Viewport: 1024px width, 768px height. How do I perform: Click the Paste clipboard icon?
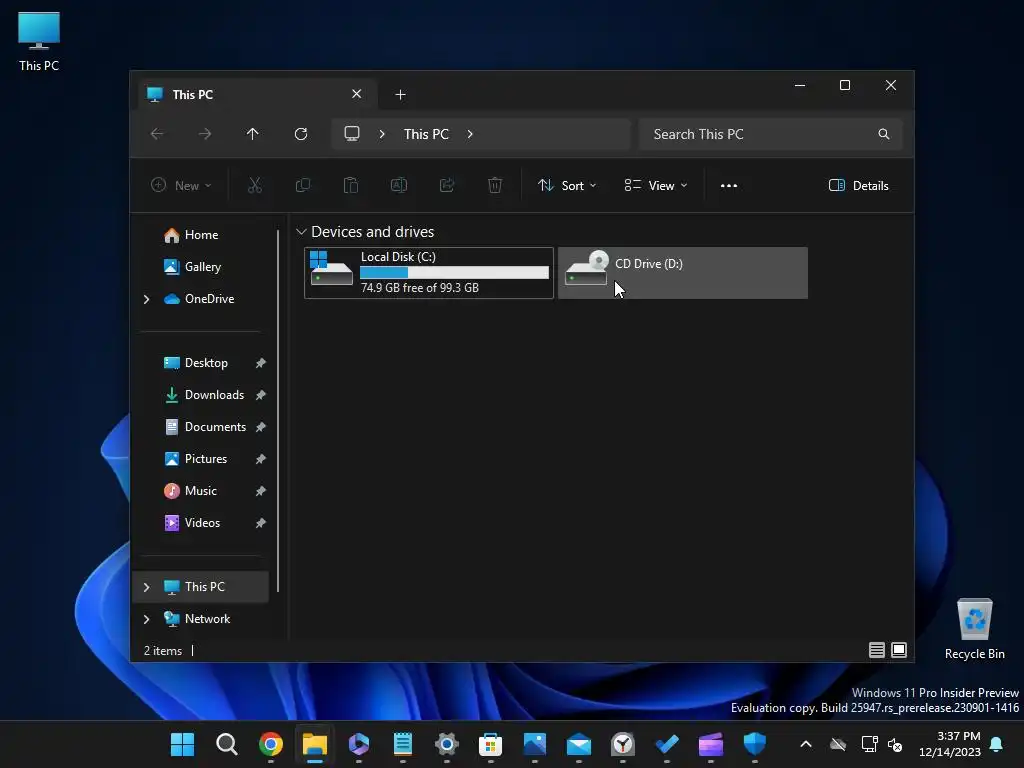351,185
